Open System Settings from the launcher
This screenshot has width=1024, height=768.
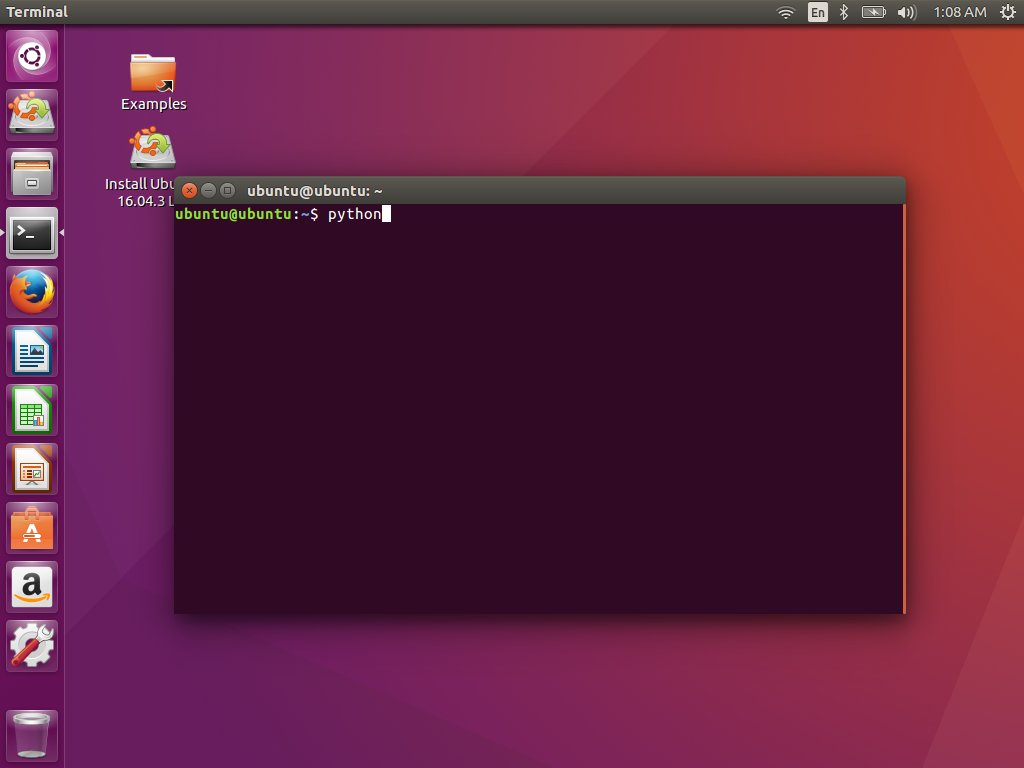click(31, 645)
